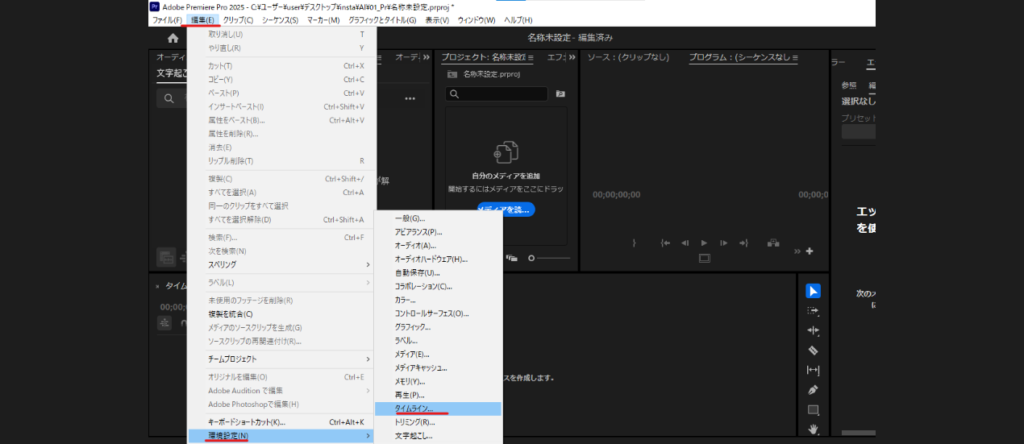Viewport: 1024px width, 444px height.
Task: Click the blue メディアを読... import button
Action: click(505, 209)
